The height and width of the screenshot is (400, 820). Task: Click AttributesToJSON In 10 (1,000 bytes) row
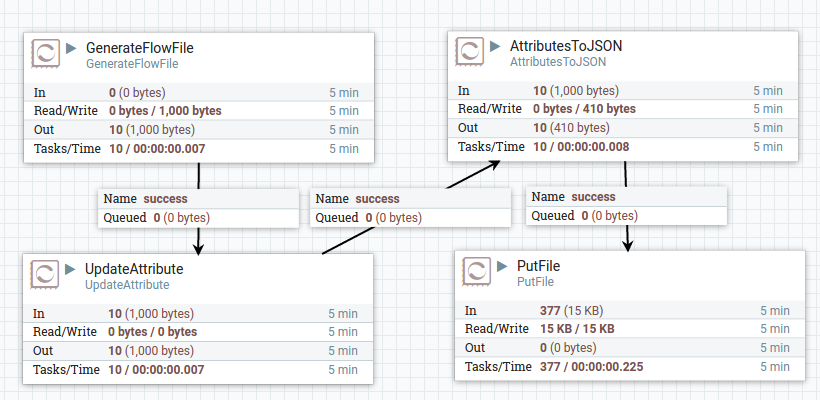[x=623, y=90]
